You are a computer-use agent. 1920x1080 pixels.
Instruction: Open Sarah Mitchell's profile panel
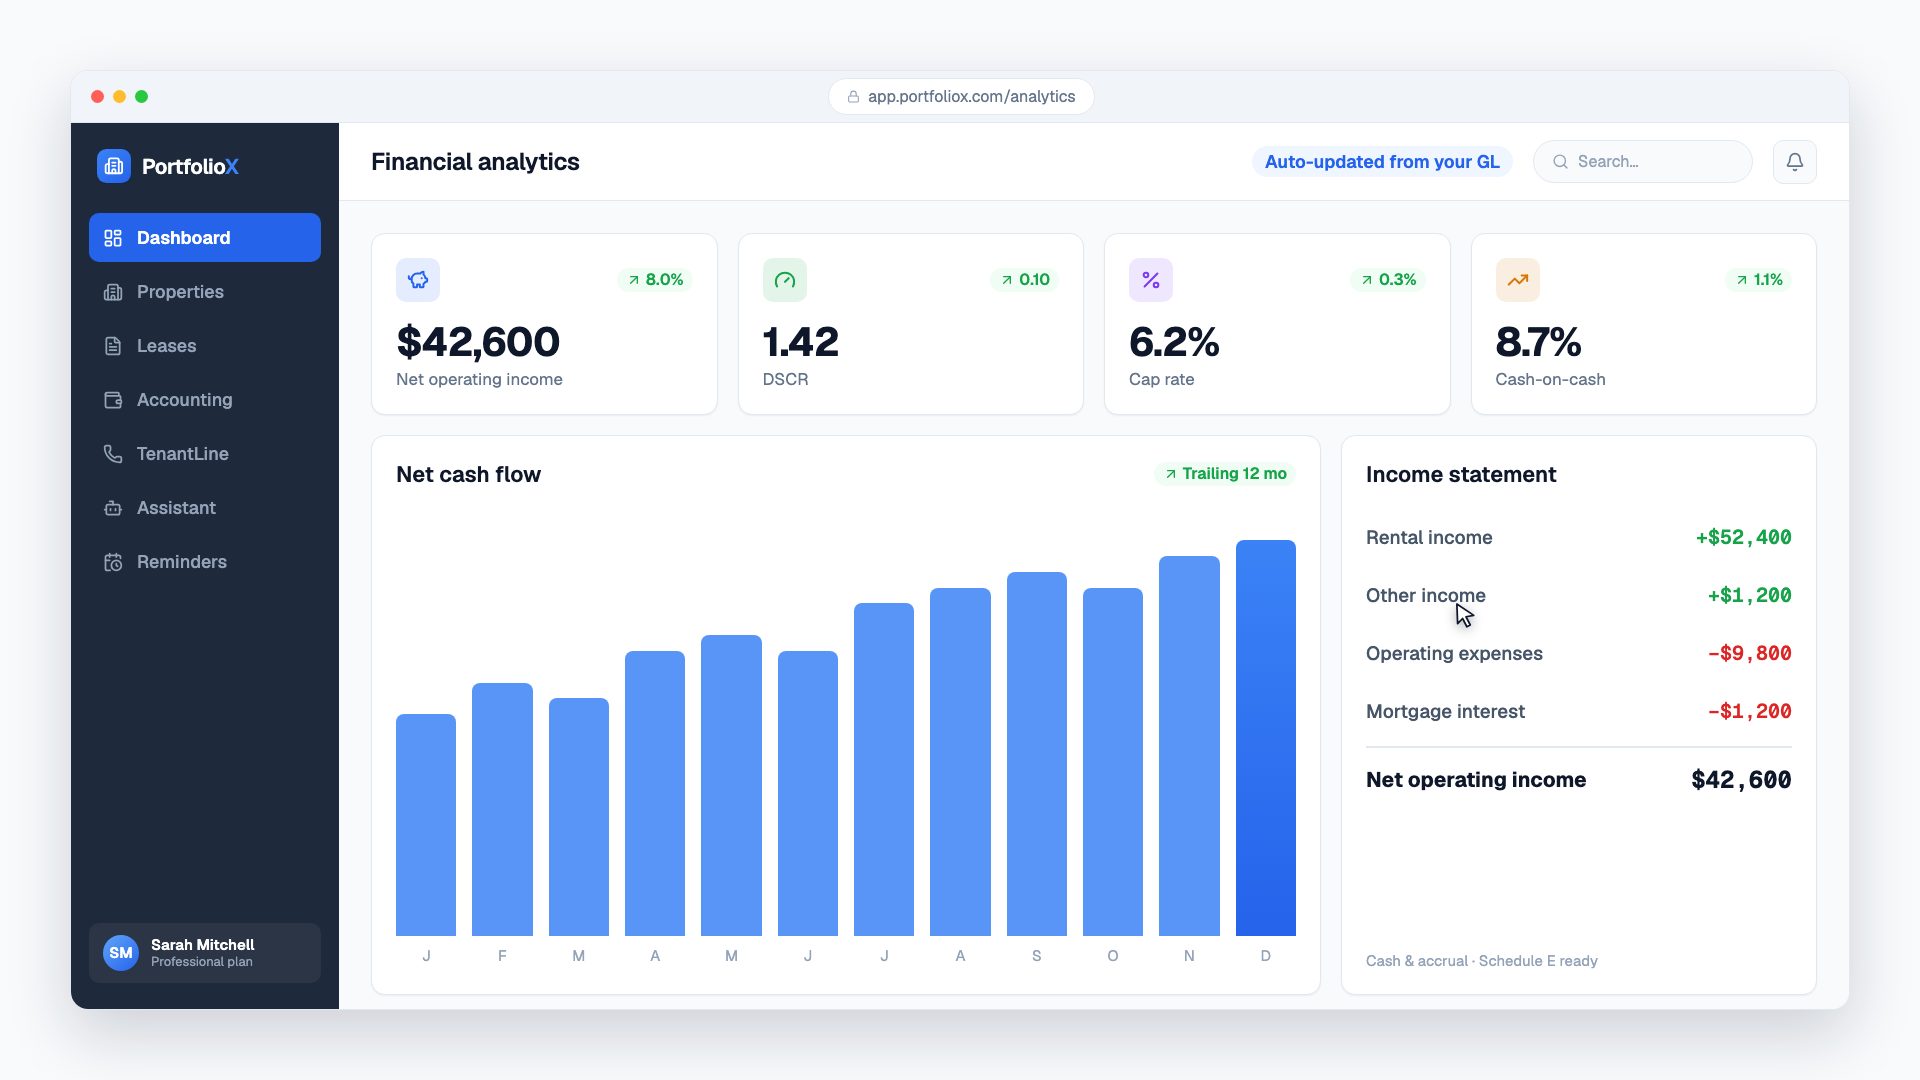(x=205, y=953)
